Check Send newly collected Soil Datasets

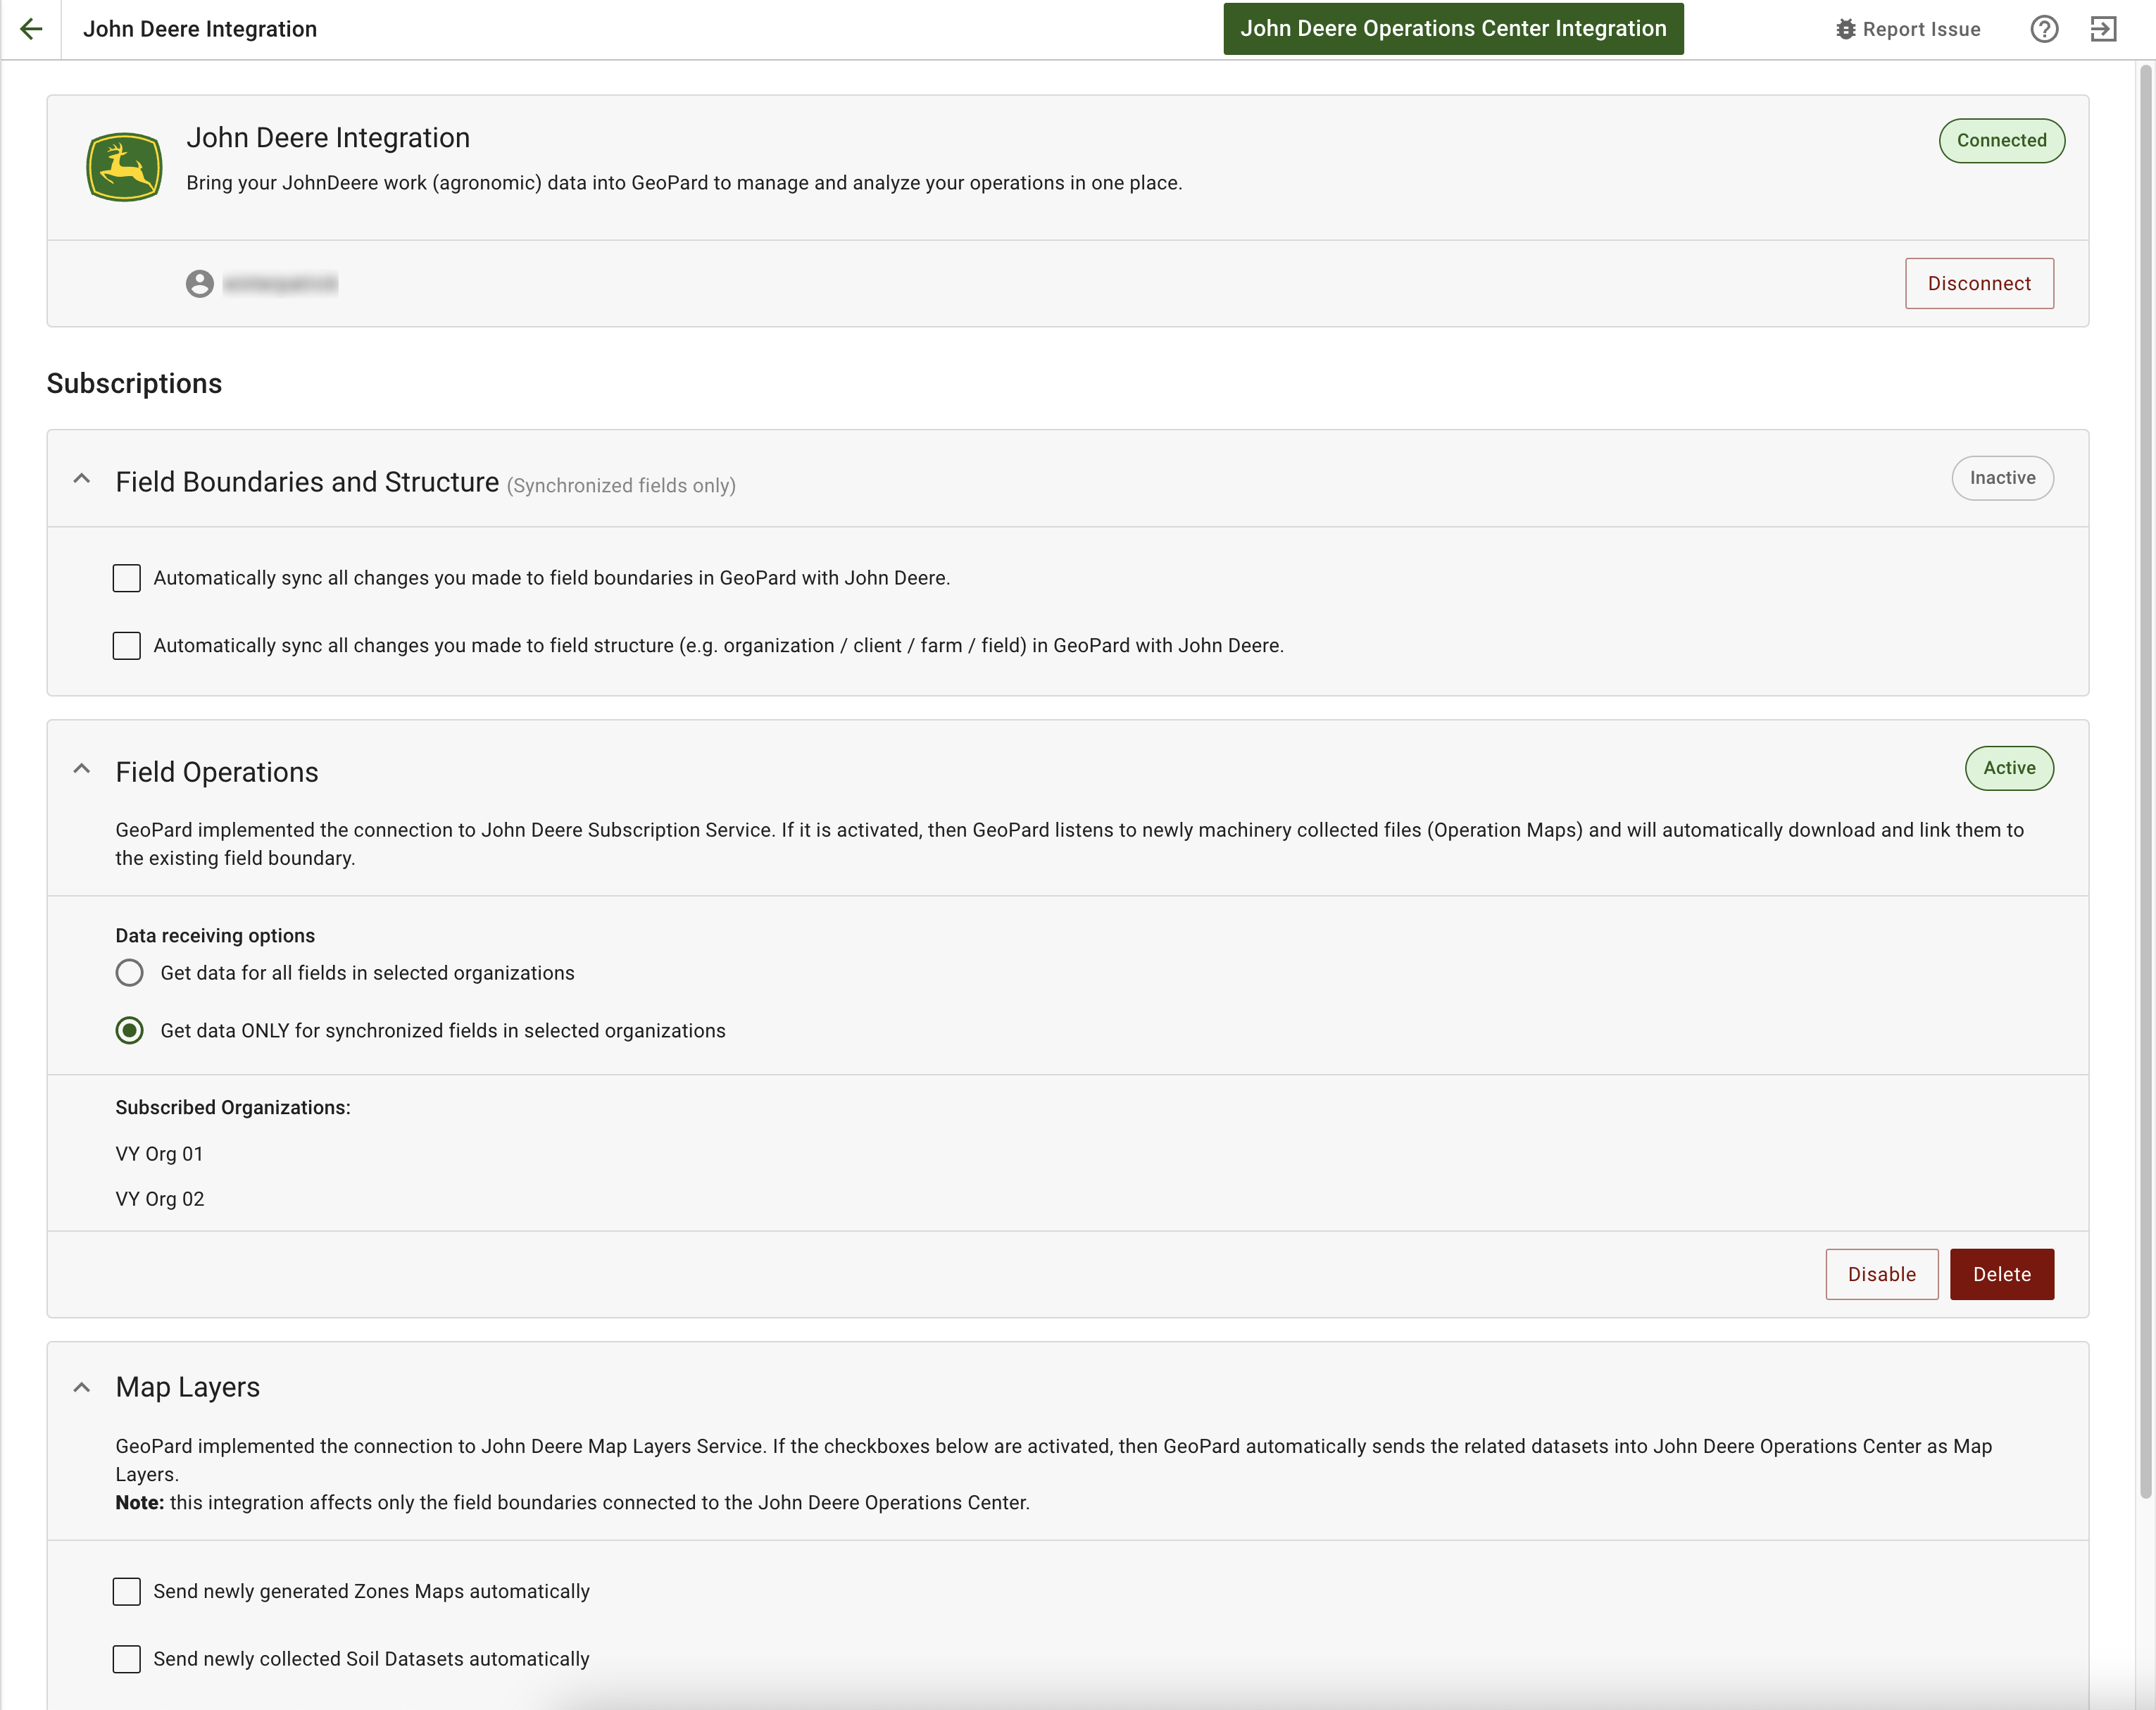pos(127,1659)
